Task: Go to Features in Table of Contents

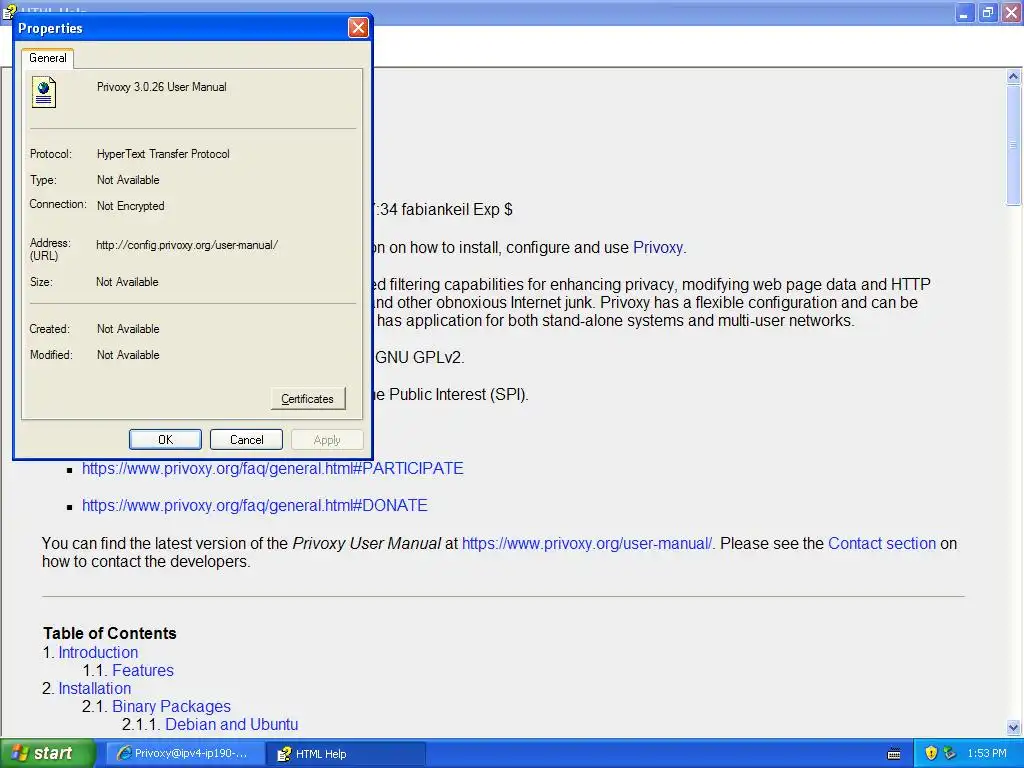Action: pyautogui.click(x=142, y=670)
